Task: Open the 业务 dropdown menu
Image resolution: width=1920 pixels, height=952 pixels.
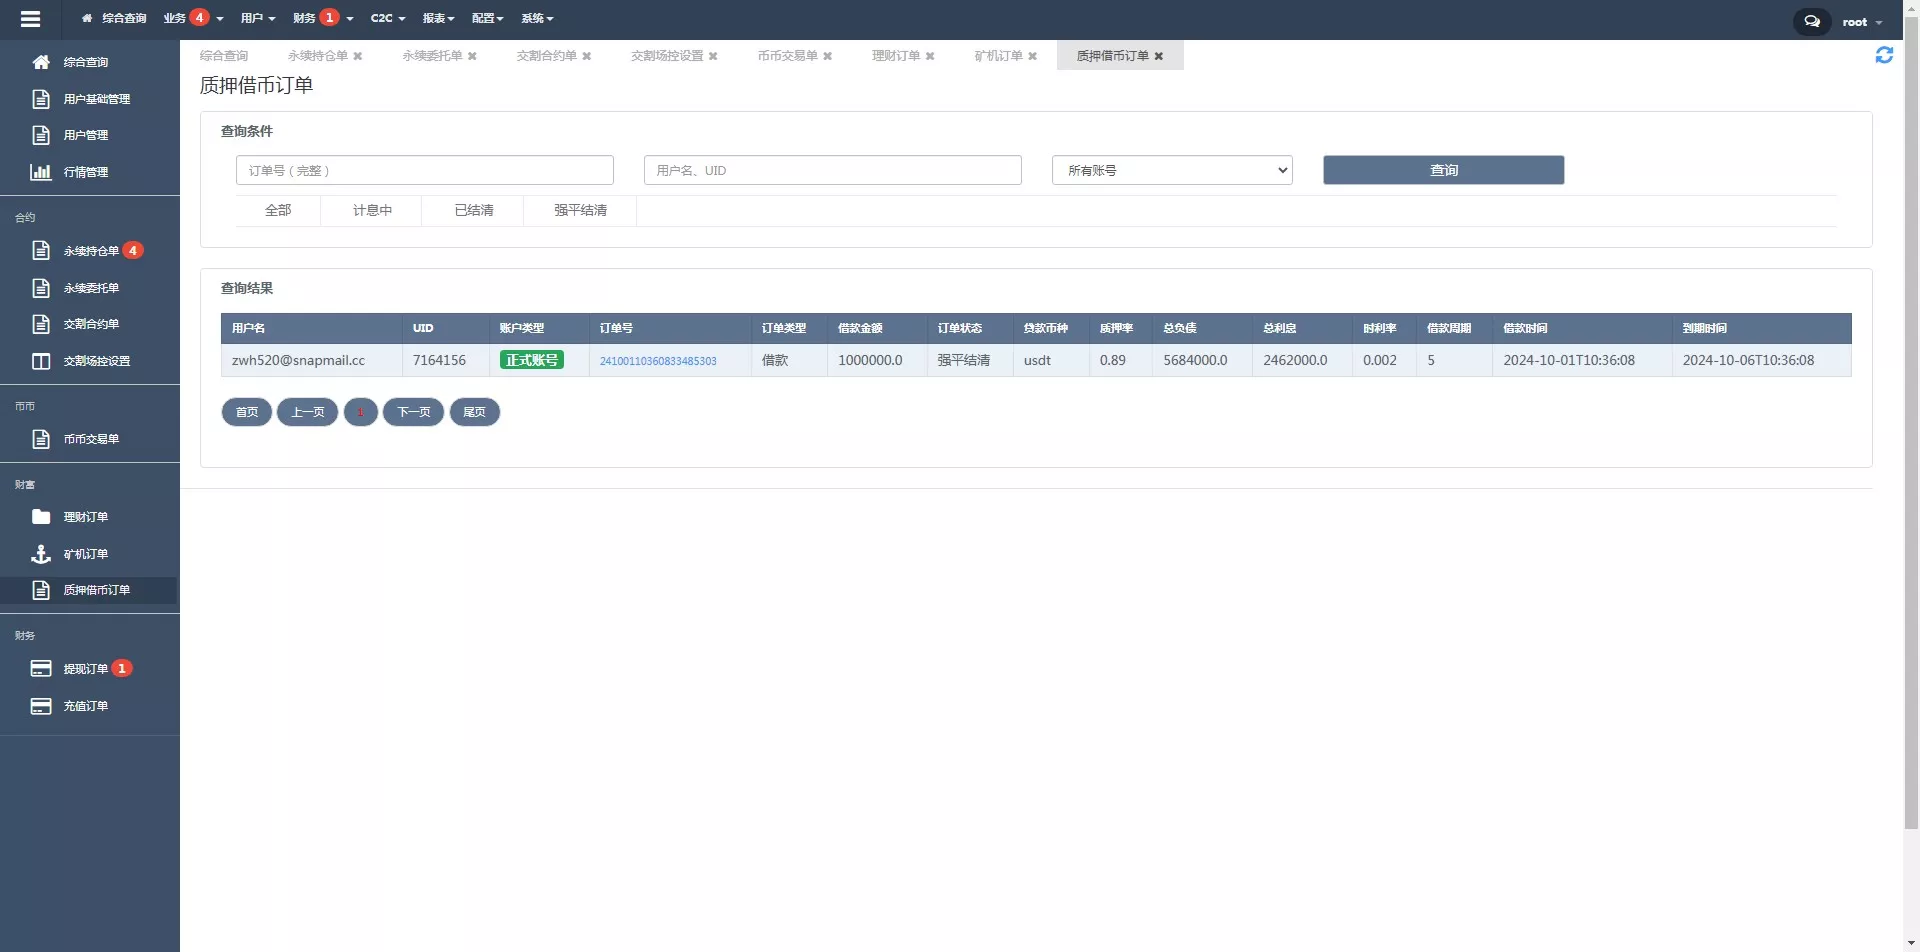Action: tap(192, 18)
